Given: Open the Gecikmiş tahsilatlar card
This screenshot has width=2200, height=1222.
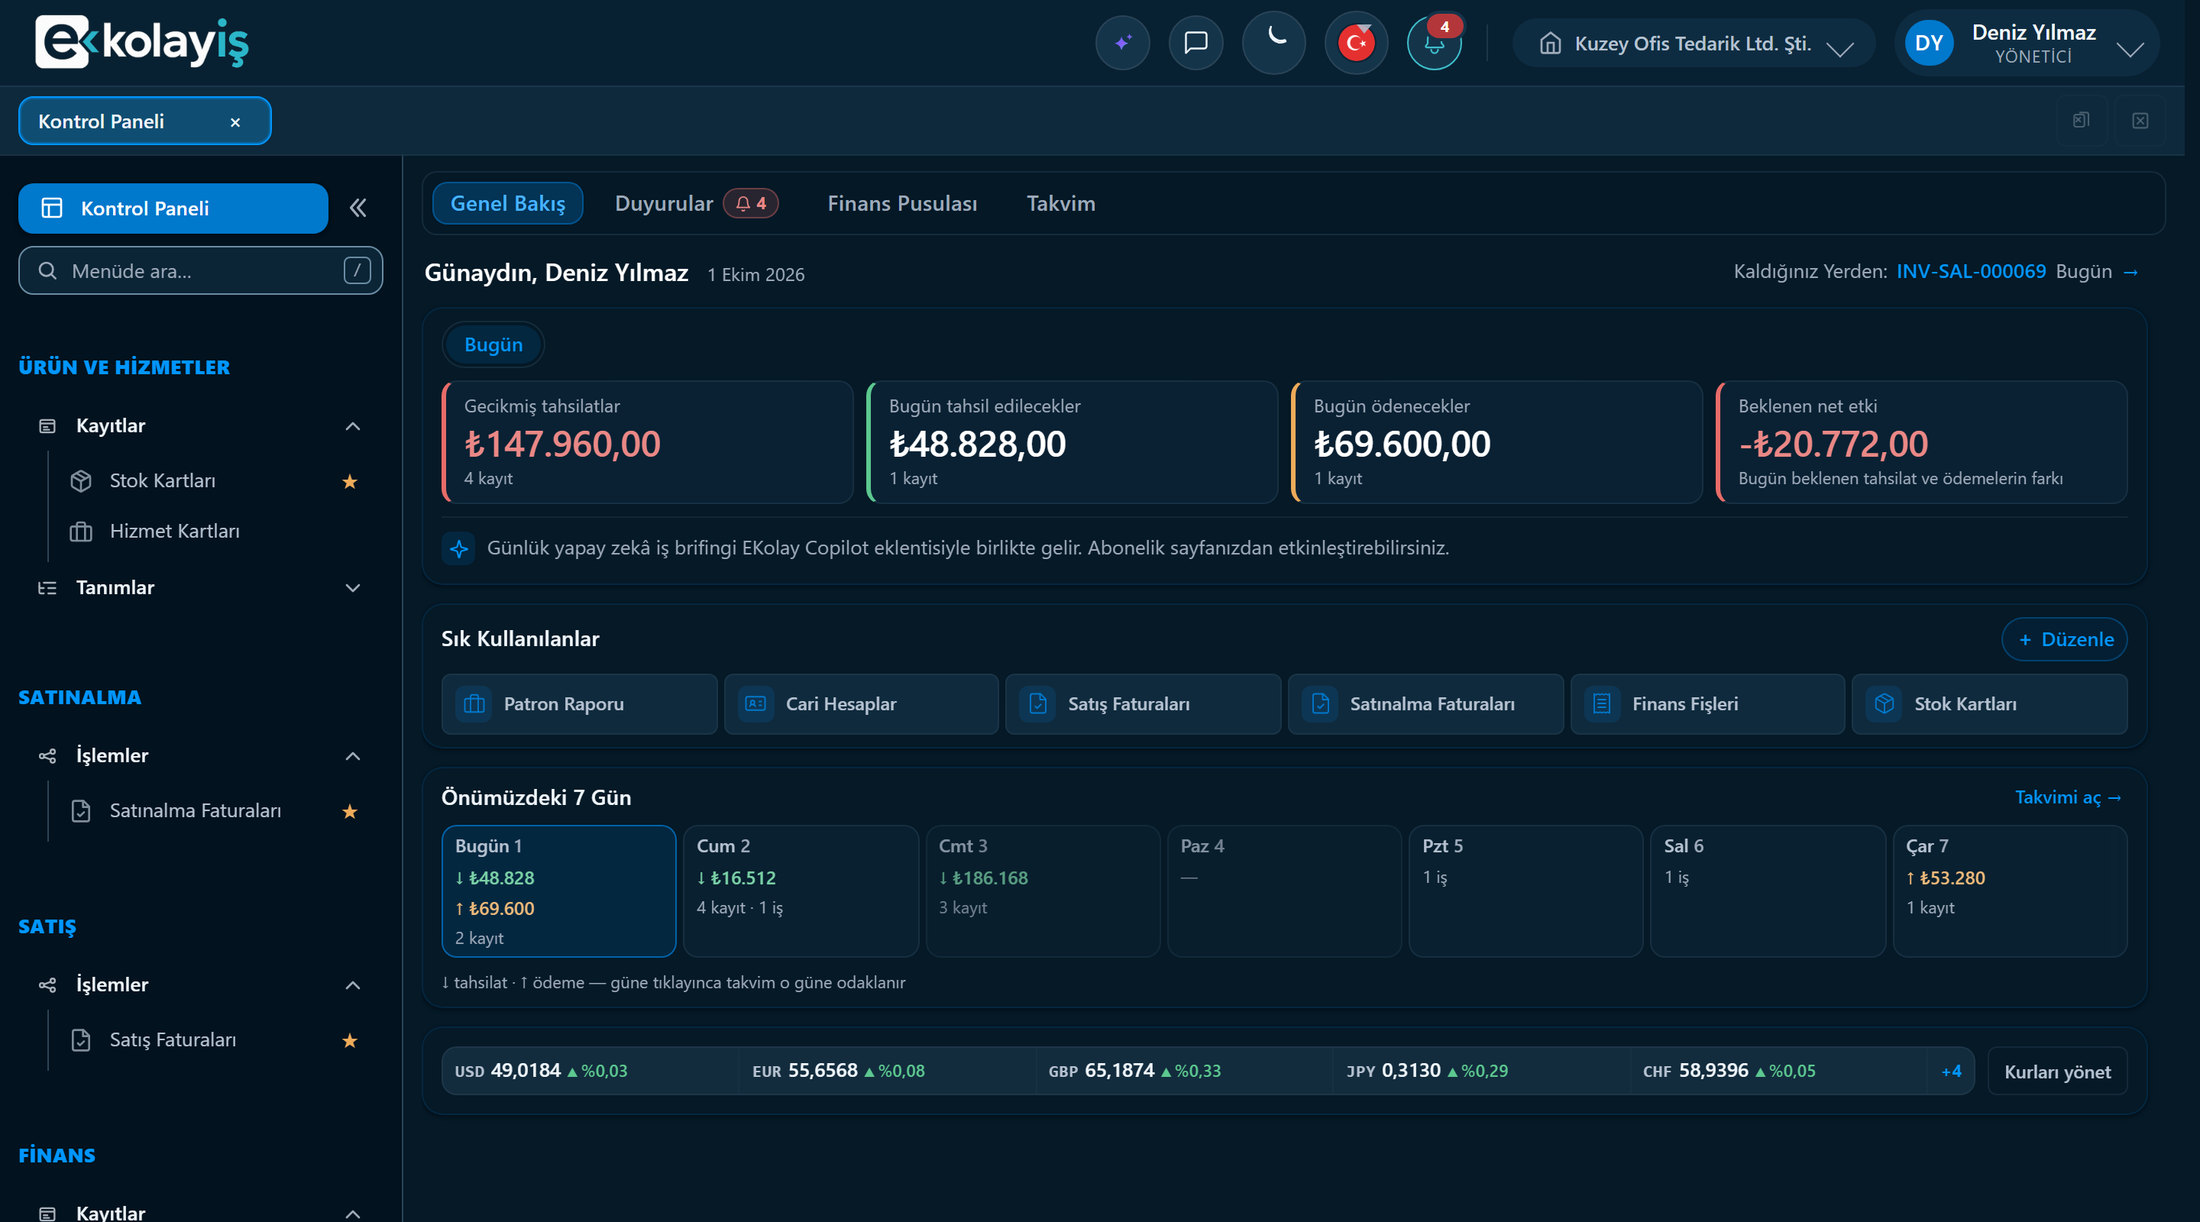Looking at the screenshot, I should point(647,441).
